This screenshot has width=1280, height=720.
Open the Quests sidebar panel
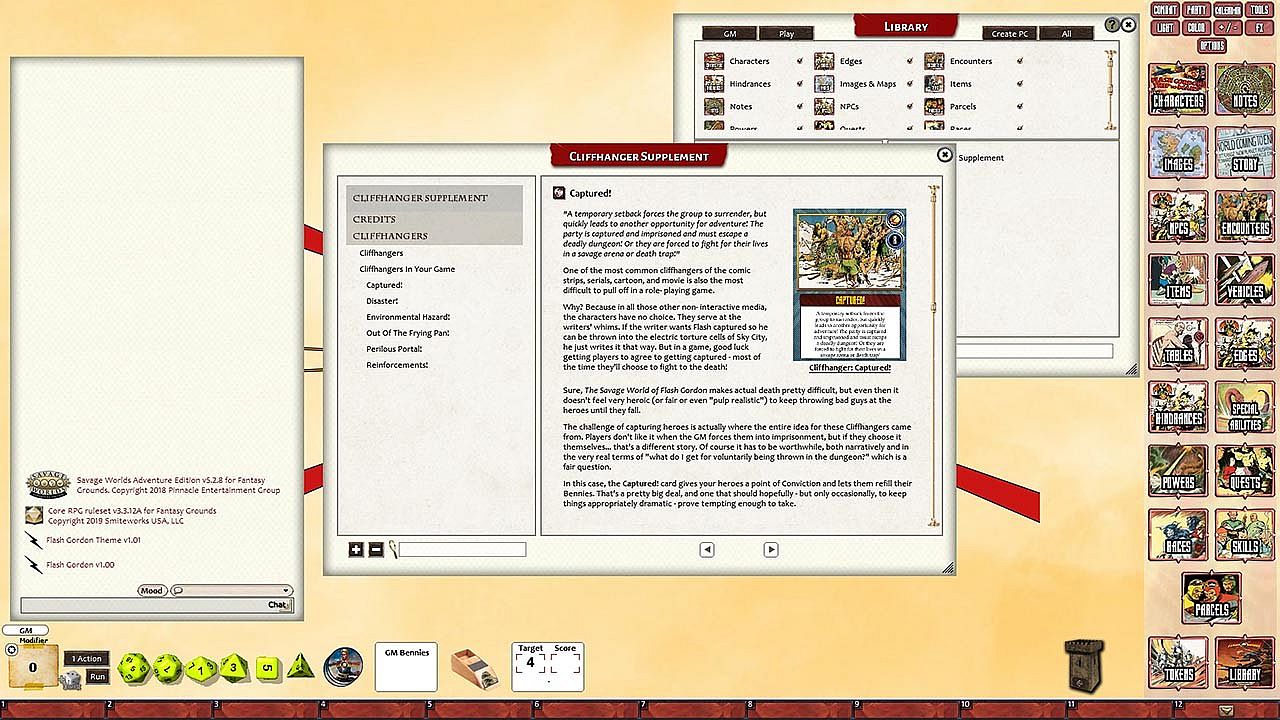tap(1244, 471)
